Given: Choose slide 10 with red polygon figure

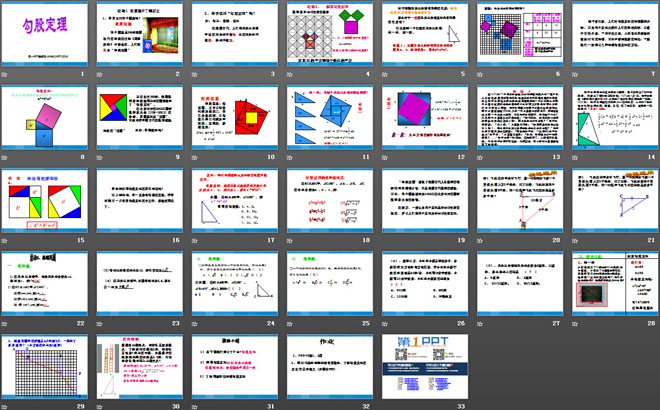Looking at the screenshot, I should [235, 117].
